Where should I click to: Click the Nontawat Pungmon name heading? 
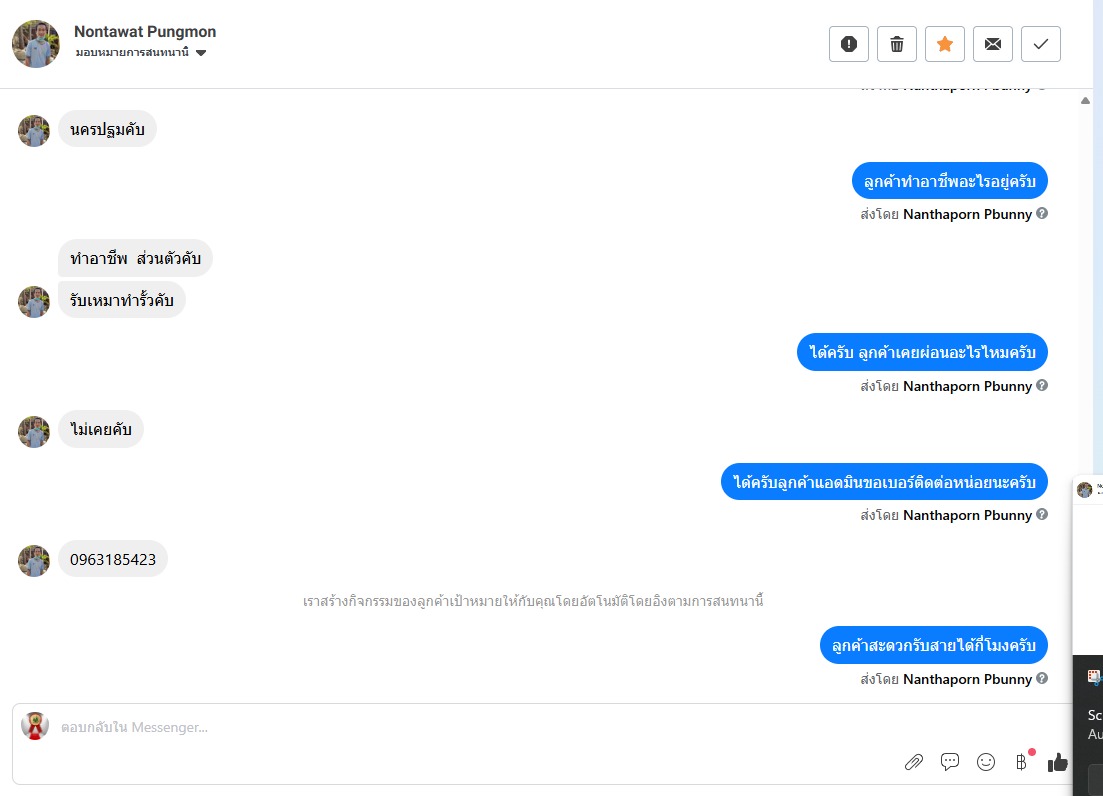click(x=145, y=32)
